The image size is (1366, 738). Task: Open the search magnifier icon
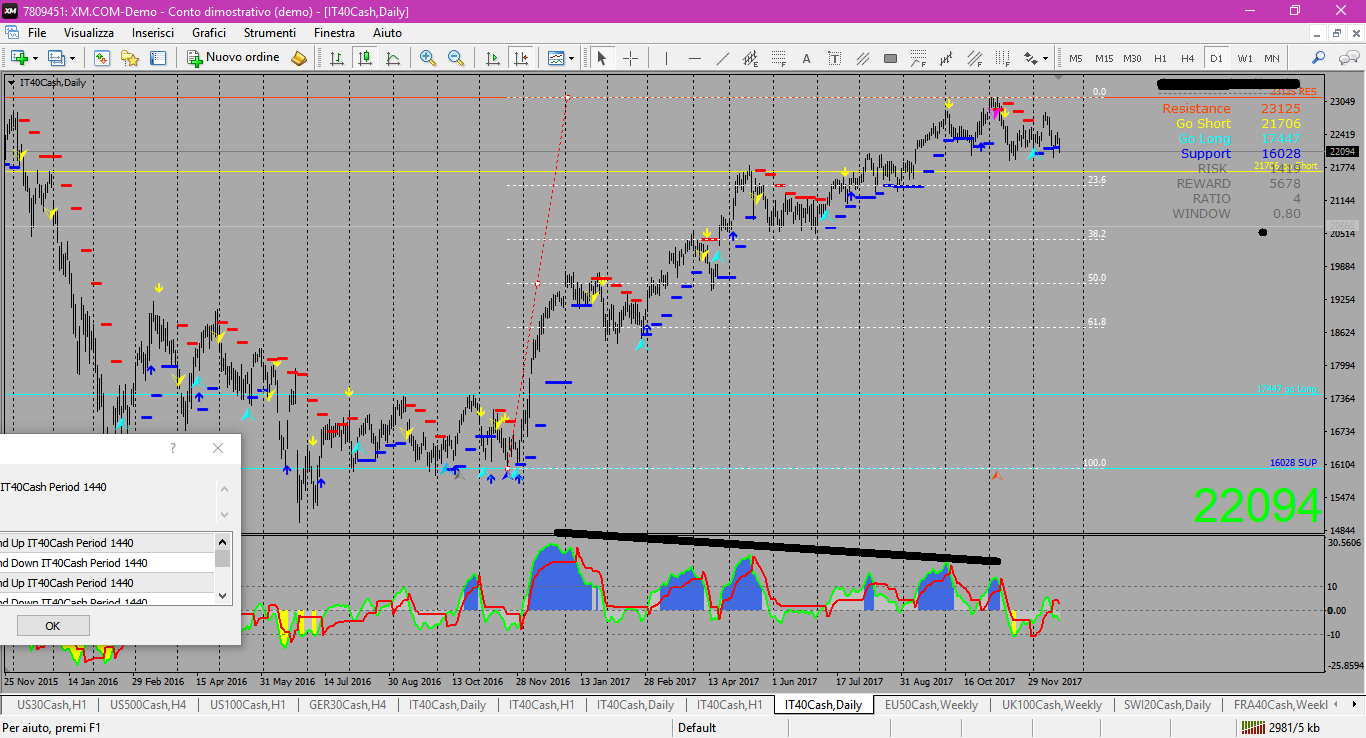tap(1319, 58)
